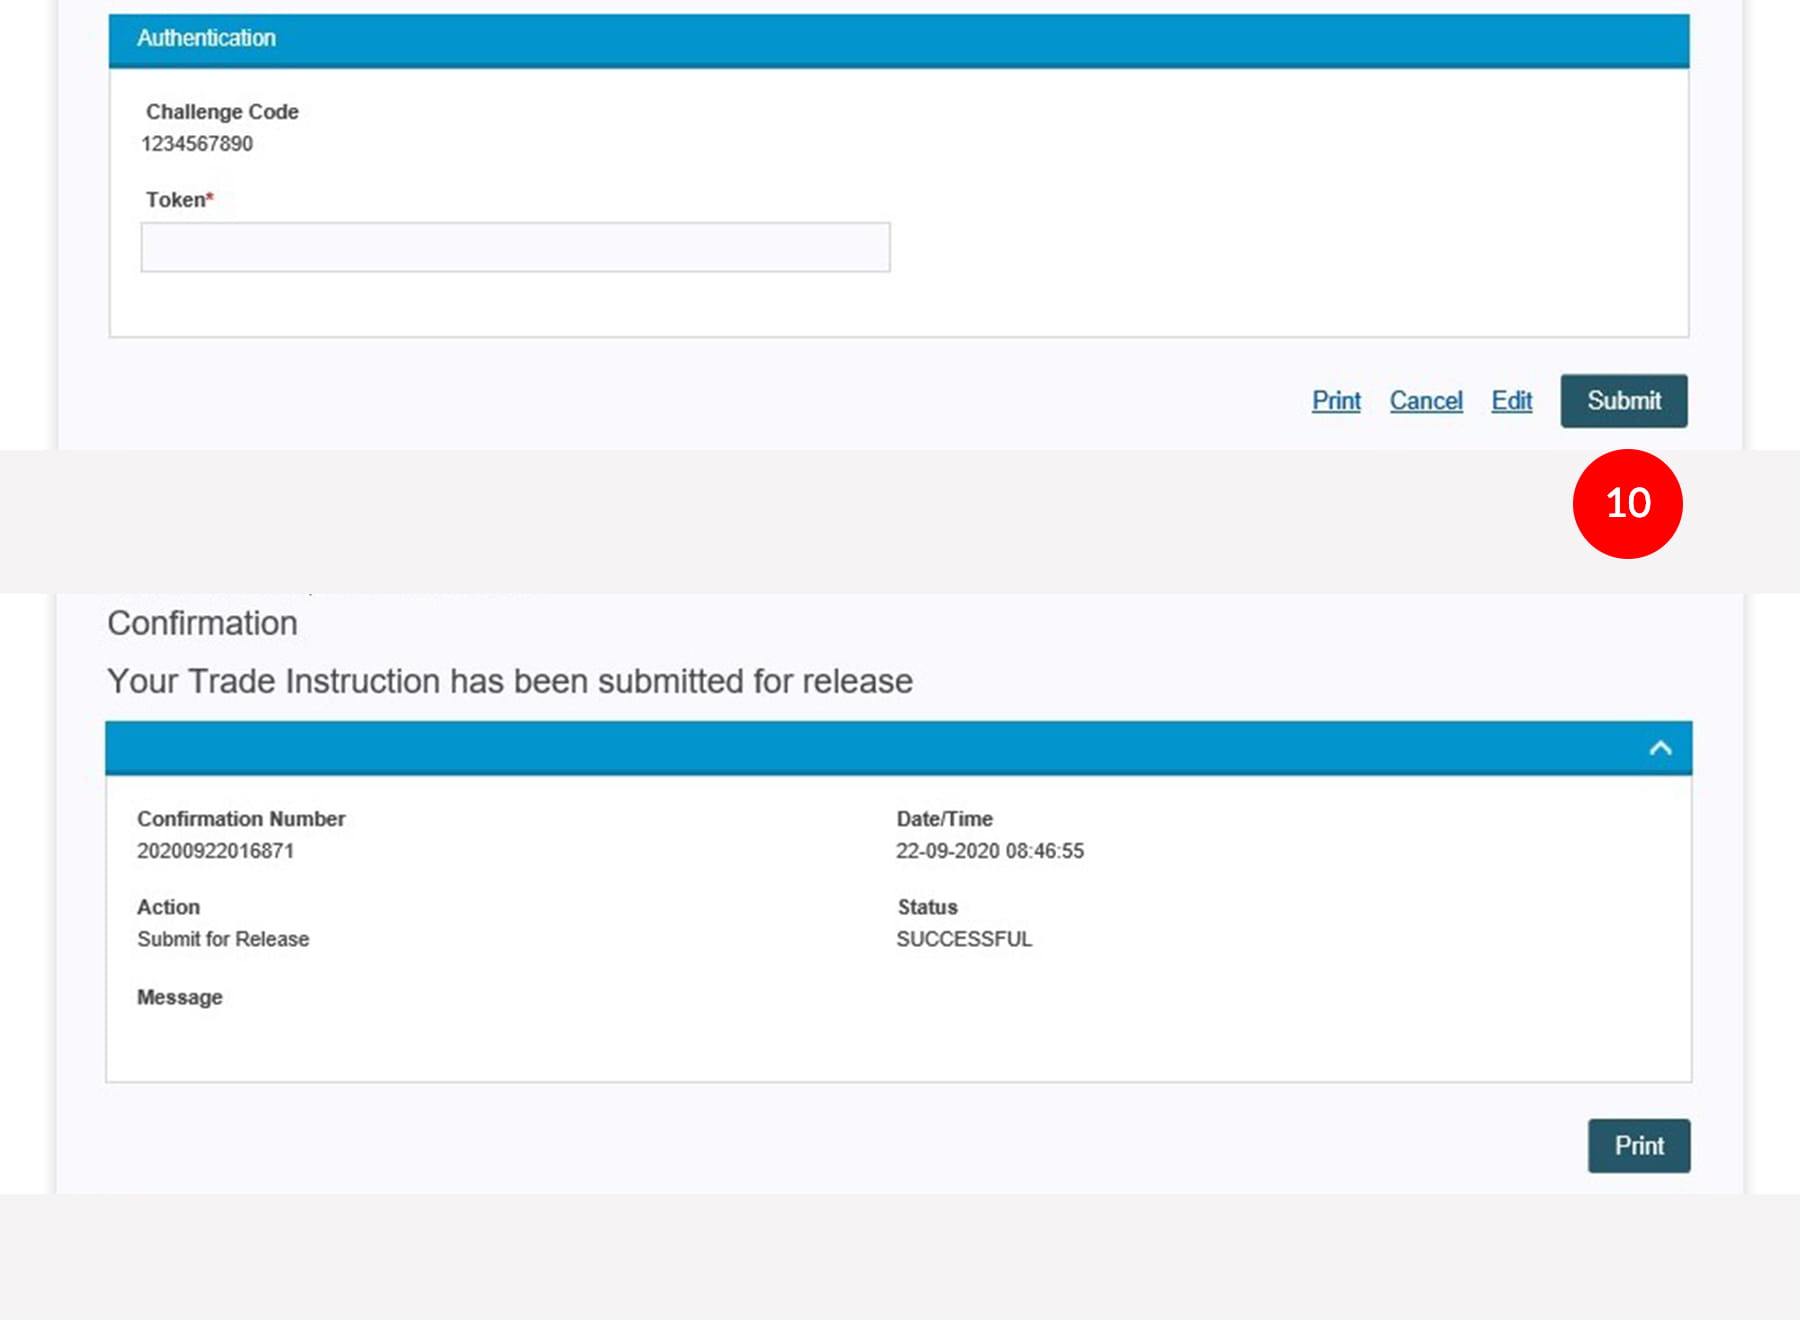
Task: Click the confirmation number 20200922016871
Action: click(x=215, y=851)
